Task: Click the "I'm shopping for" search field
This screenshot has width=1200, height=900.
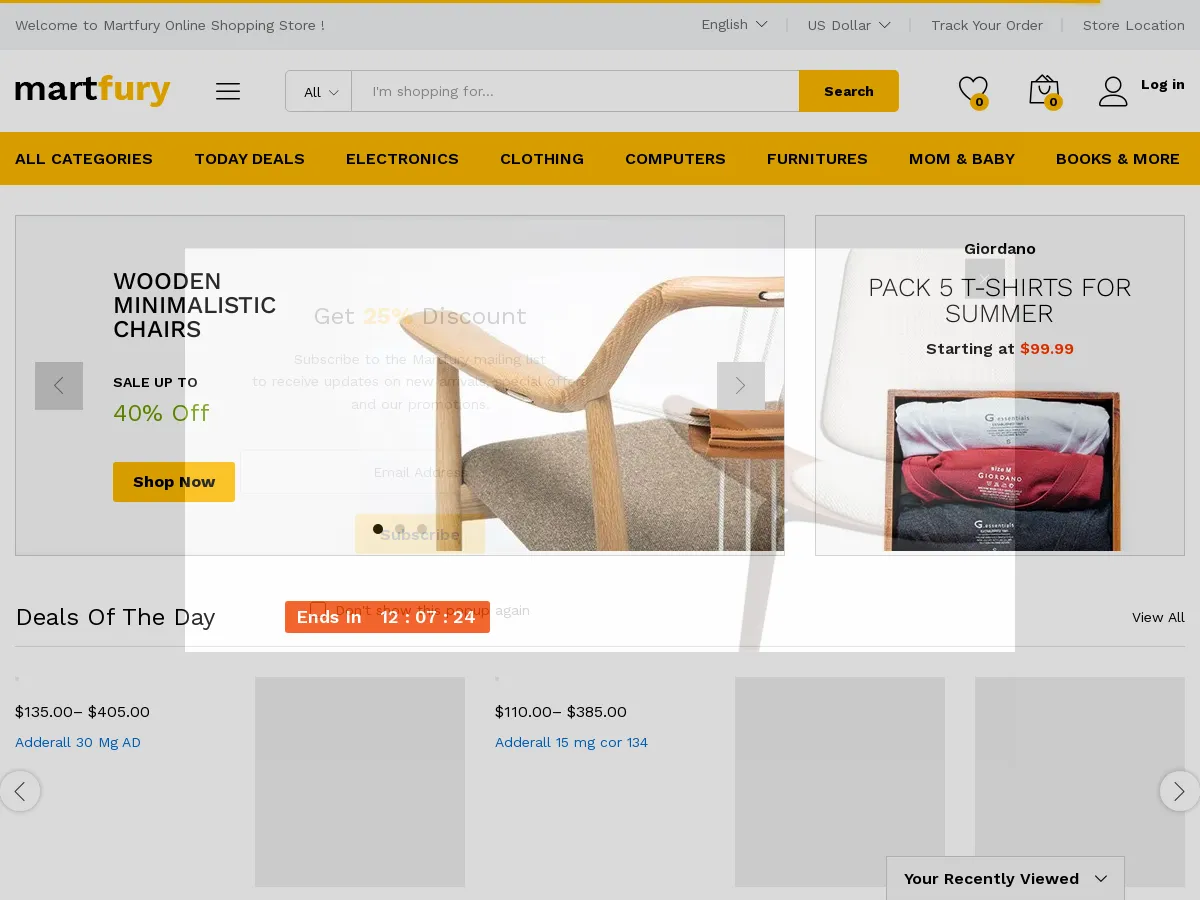Action: coord(575,91)
